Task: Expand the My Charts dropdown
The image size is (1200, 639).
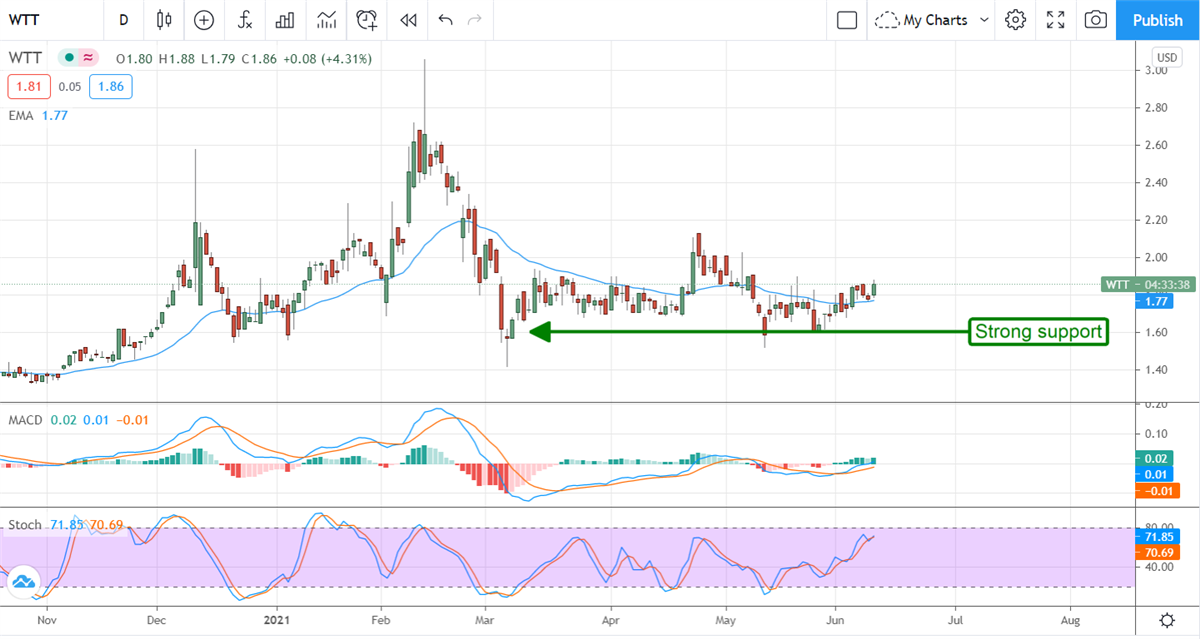Action: click(932, 20)
